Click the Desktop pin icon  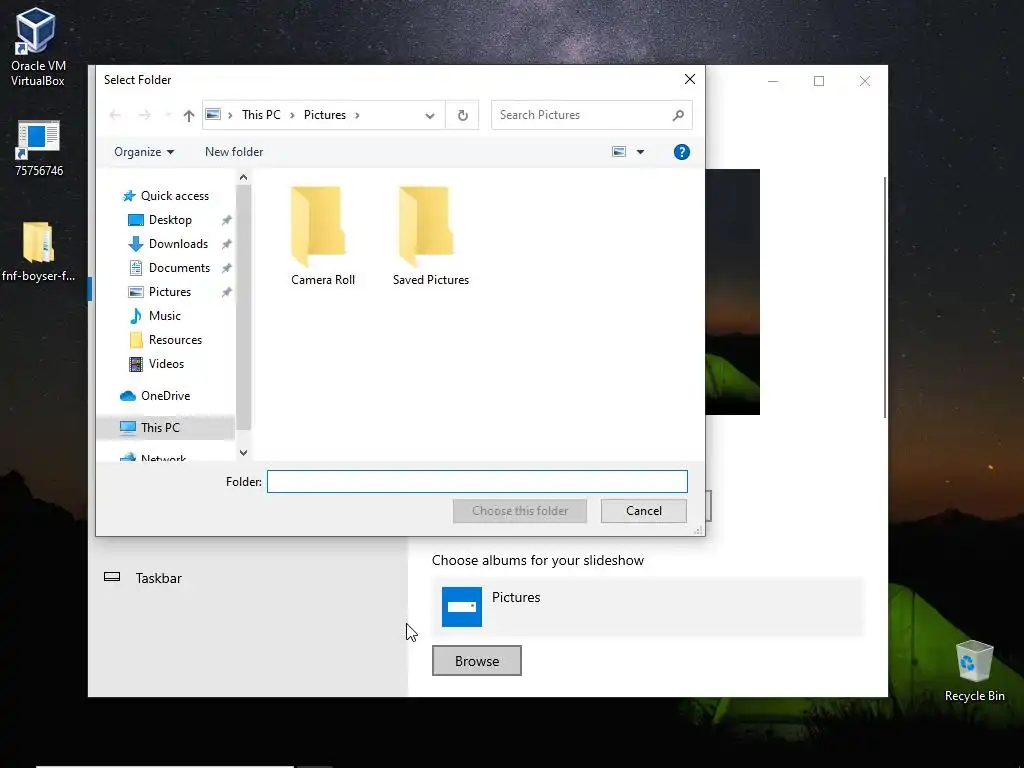pos(226,220)
